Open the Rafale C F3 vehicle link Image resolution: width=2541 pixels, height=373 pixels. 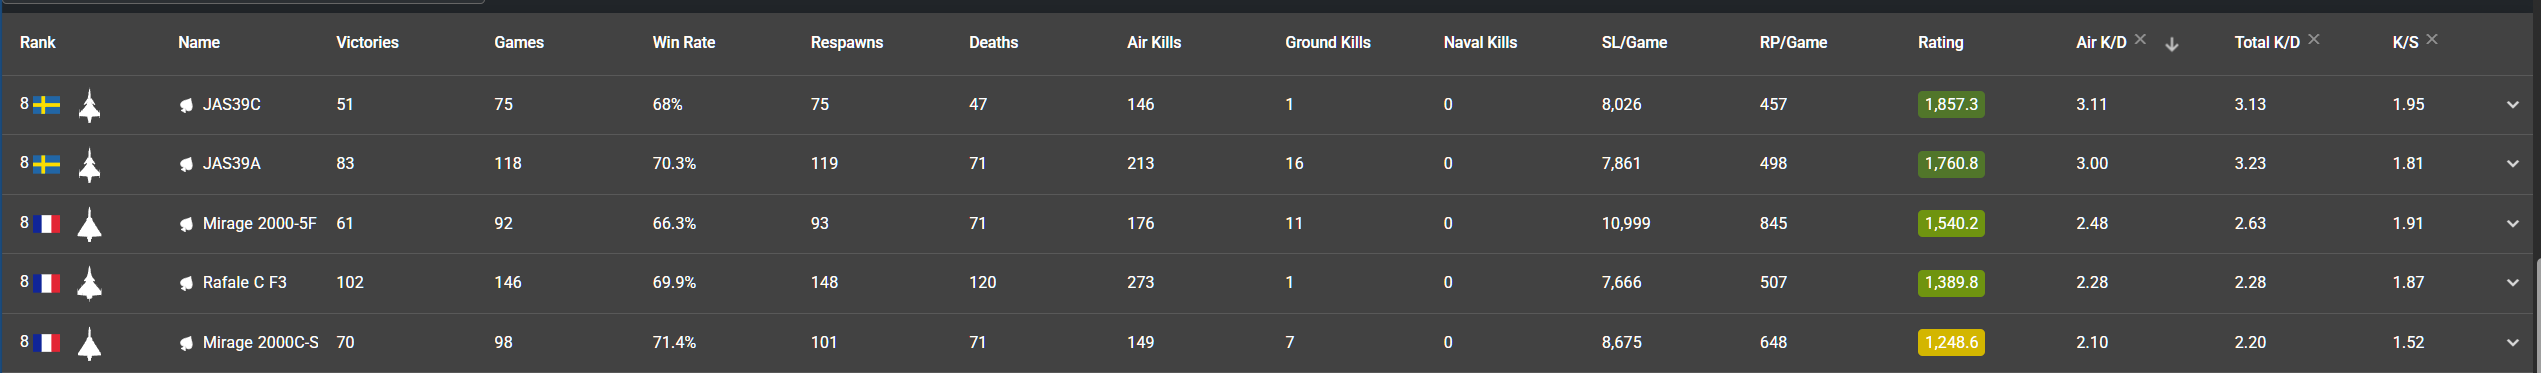[x=244, y=282]
